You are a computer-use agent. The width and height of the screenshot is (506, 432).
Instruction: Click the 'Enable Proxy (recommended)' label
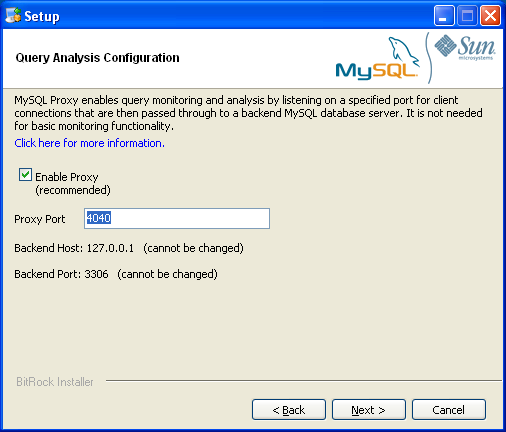coord(73,183)
